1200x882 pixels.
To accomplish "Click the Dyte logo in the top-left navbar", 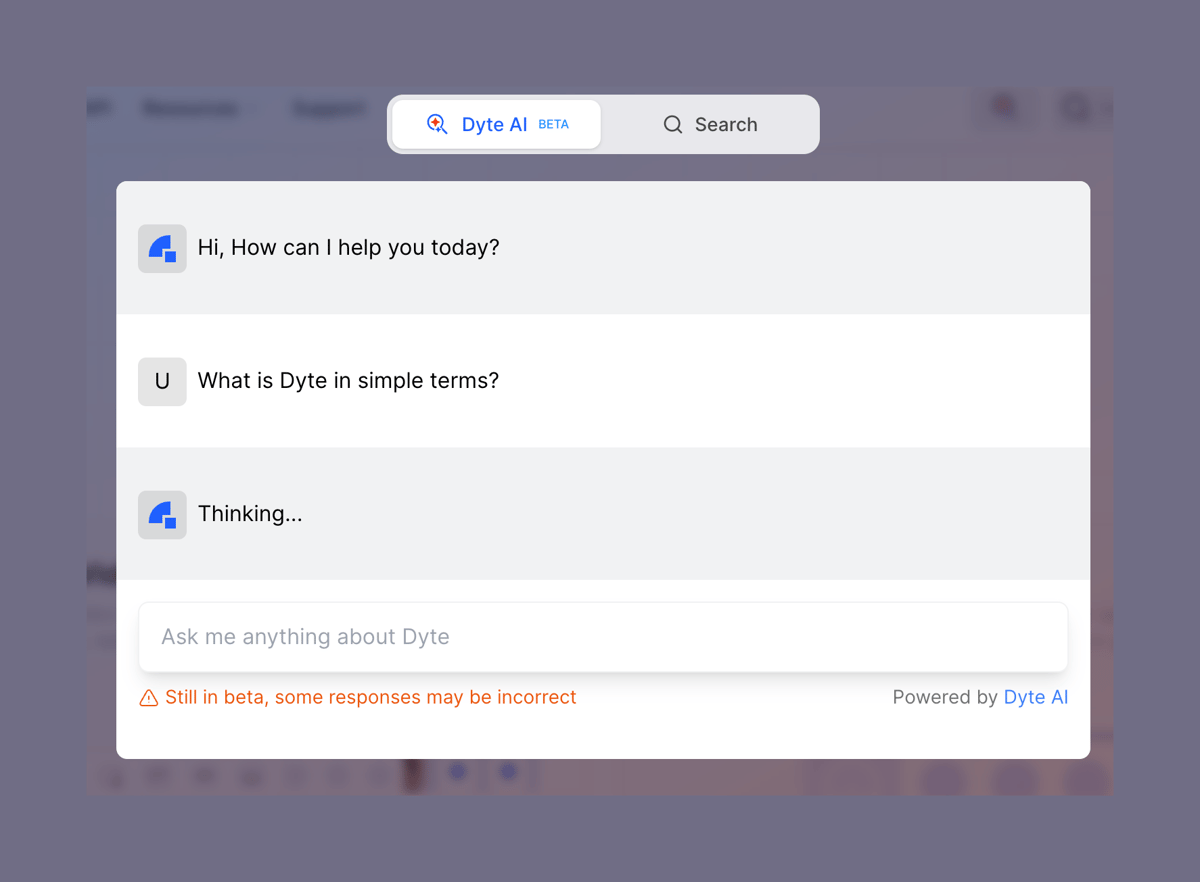I will (95, 108).
